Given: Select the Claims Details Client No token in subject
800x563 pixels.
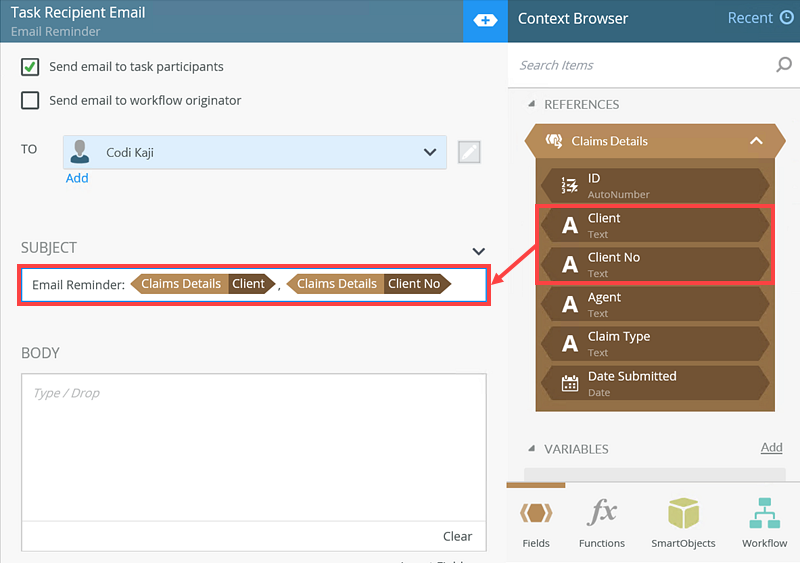Looking at the screenshot, I should pyautogui.click(x=369, y=284).
